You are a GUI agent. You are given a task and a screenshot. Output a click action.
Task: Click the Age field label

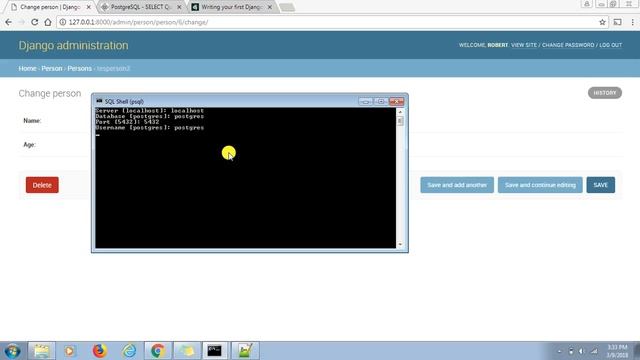point(29,144)
